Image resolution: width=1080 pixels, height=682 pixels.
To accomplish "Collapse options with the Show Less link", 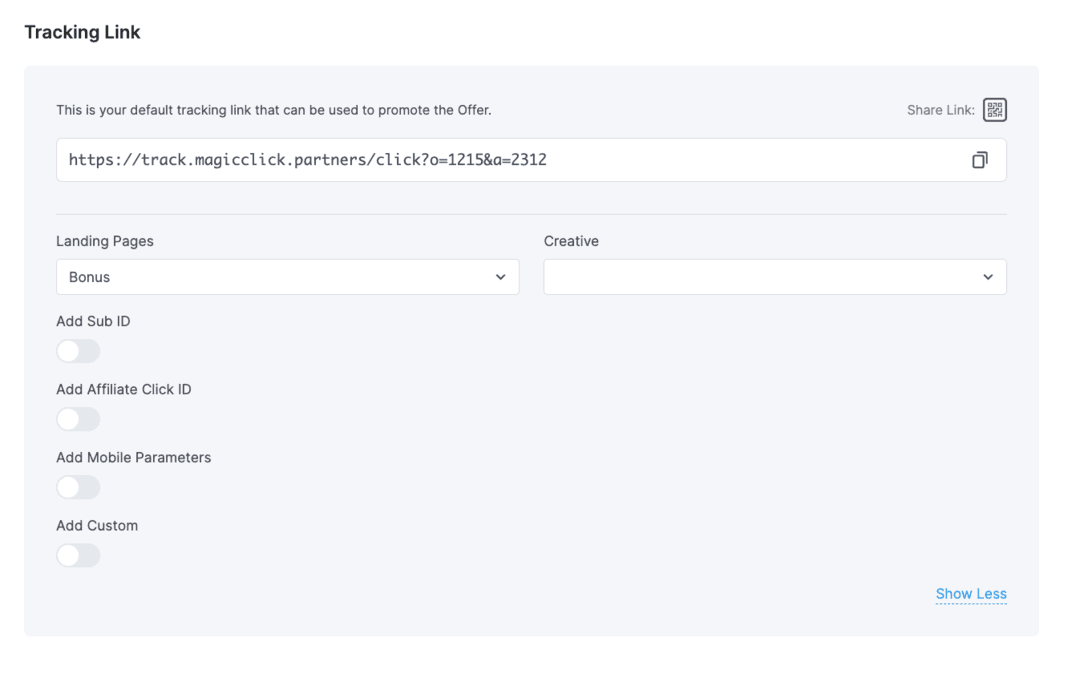I will coord(970,594).
